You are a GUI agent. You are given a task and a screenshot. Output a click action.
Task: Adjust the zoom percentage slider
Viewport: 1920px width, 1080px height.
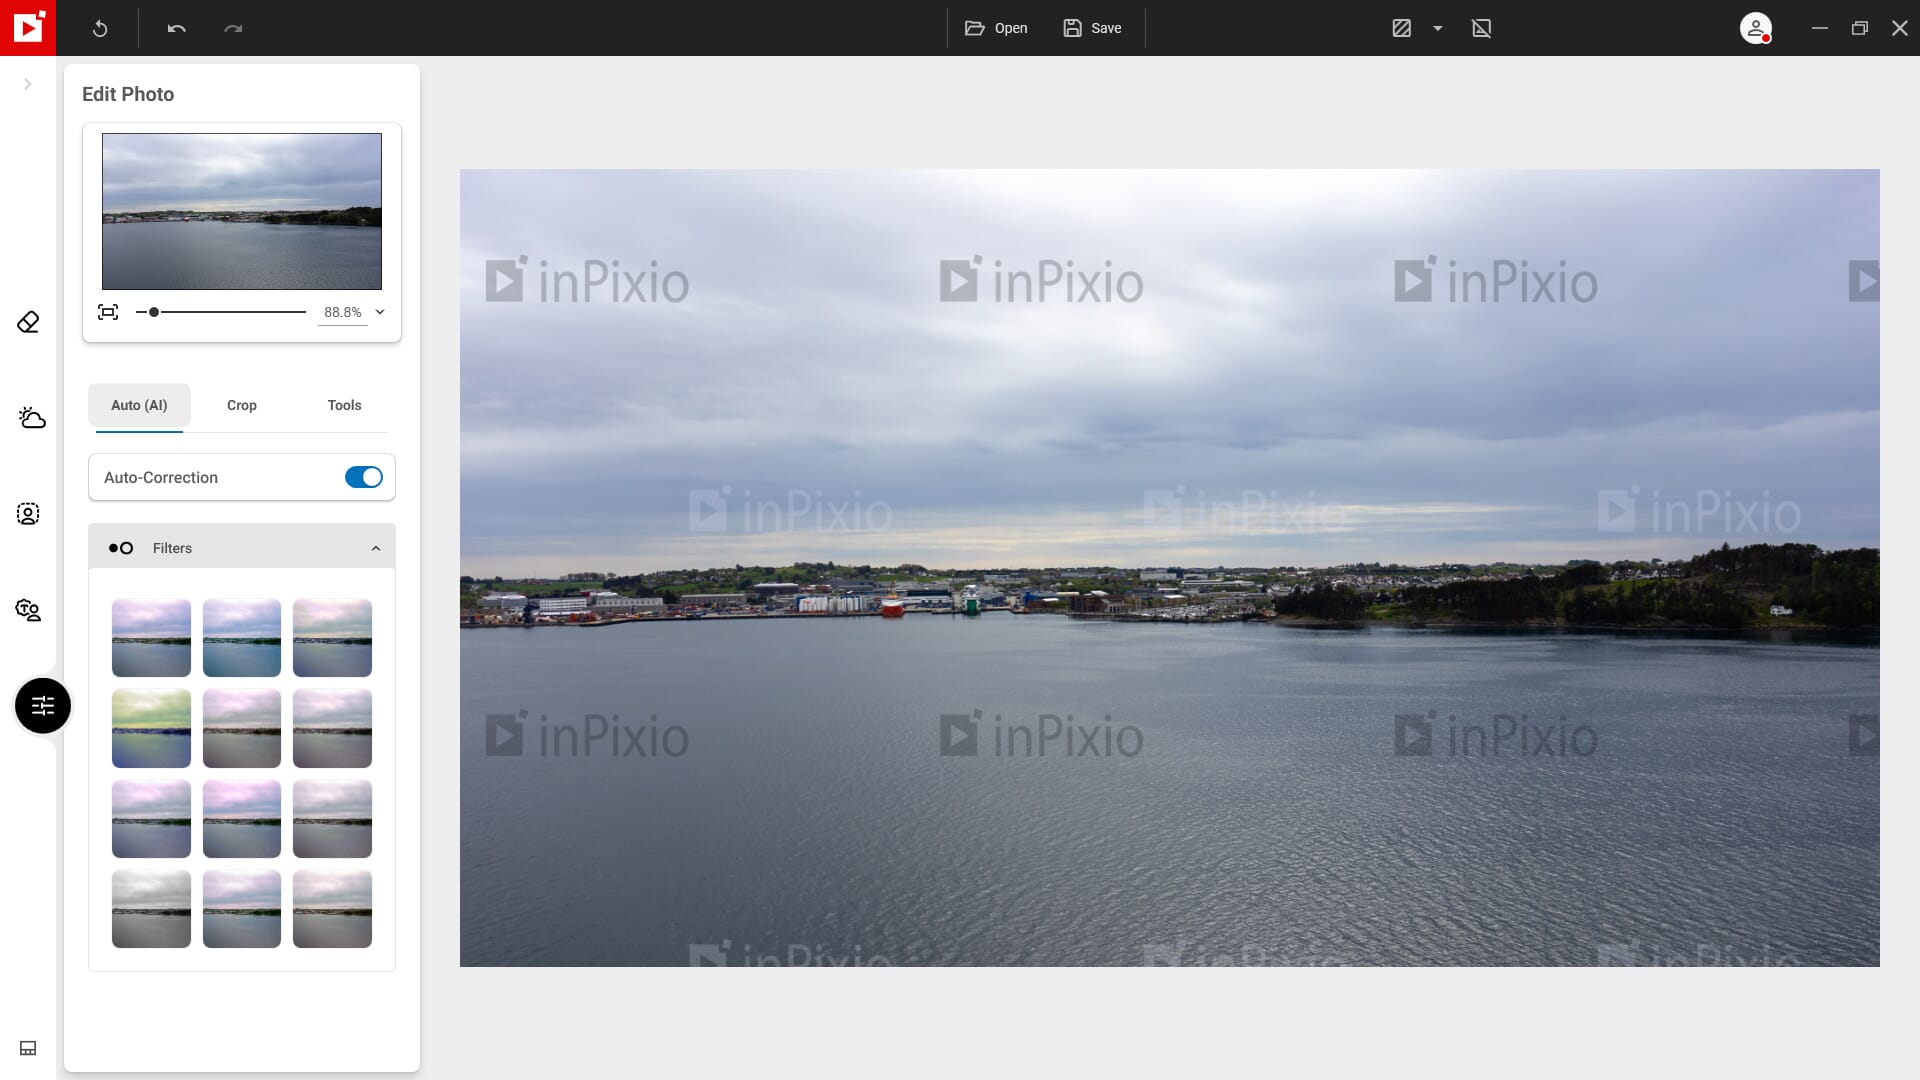pyautogui.click(x=152, y=313)
